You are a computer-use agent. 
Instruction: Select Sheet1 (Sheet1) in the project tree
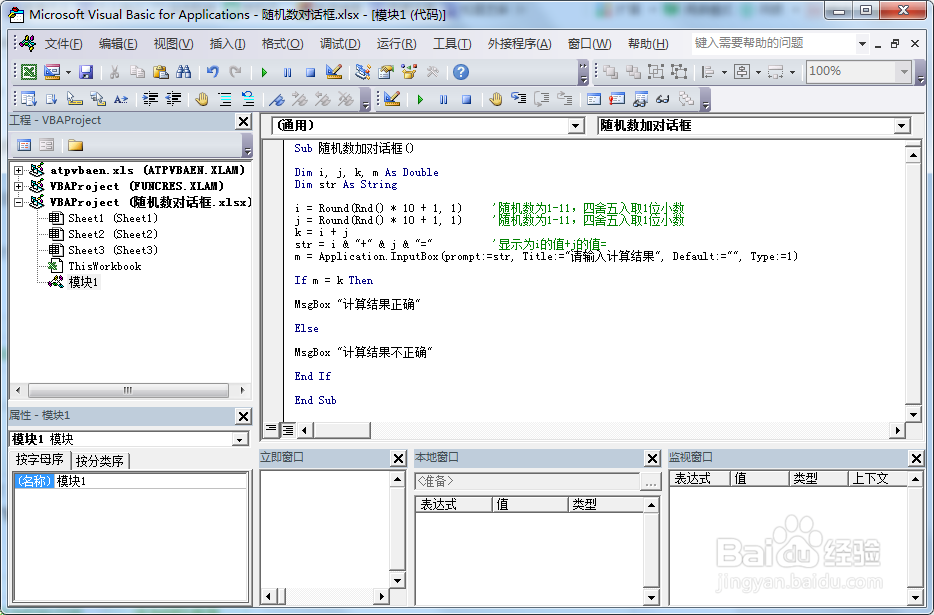(x=113, y=218)
